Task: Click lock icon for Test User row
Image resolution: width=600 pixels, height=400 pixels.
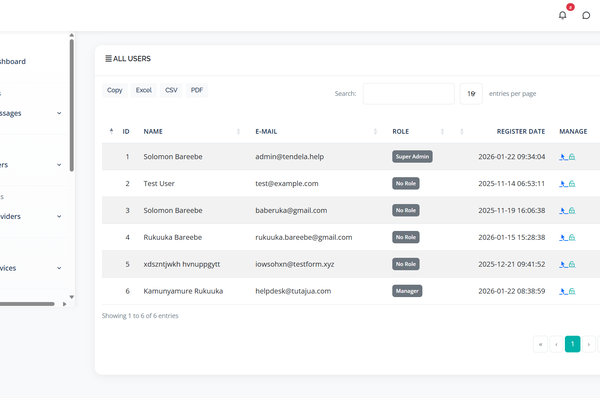Action: (x=571, y=184)
